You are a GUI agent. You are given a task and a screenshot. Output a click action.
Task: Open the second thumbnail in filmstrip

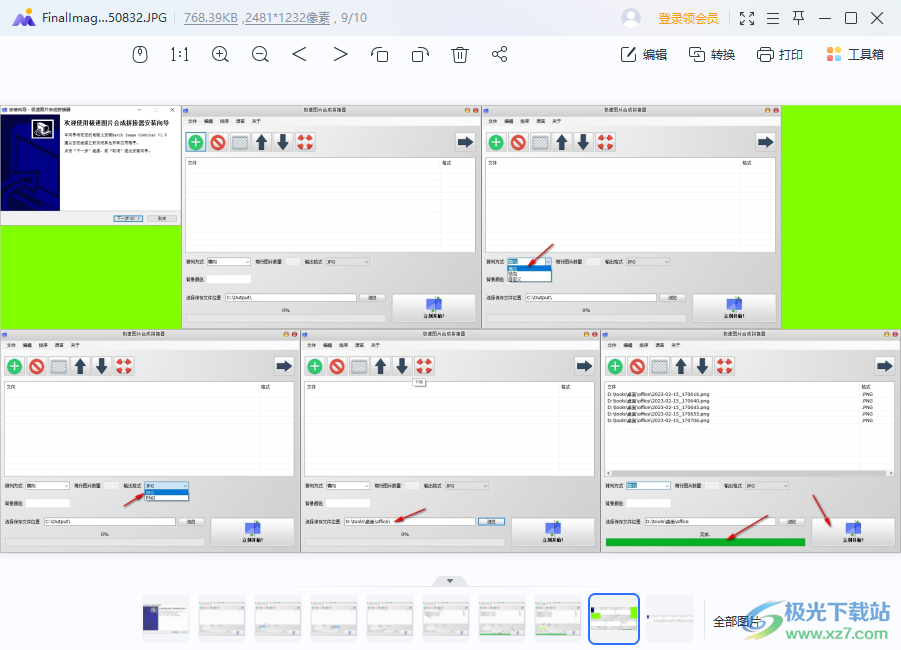pyautogui.click(x=222, y=619)
